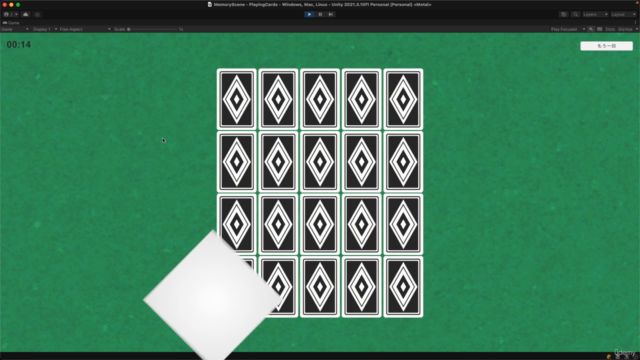
Task: Select the Game tab
Action: click(x=11, y=23)
